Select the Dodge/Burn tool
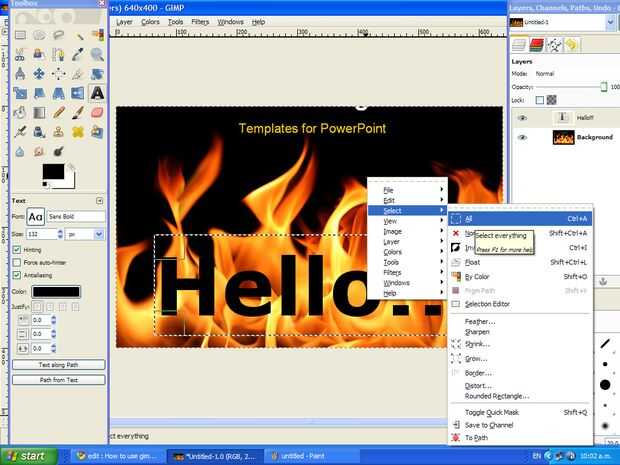The width and height of the screenshot is (620, 465). (x=59, y=151)
